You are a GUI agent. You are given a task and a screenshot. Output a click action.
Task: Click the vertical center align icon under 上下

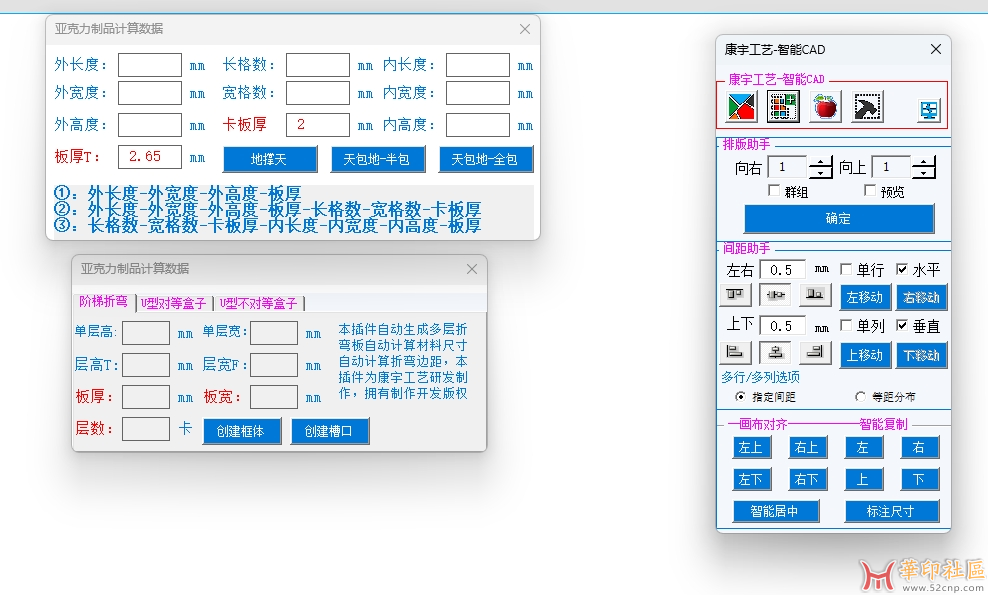(x=774, y=353)
